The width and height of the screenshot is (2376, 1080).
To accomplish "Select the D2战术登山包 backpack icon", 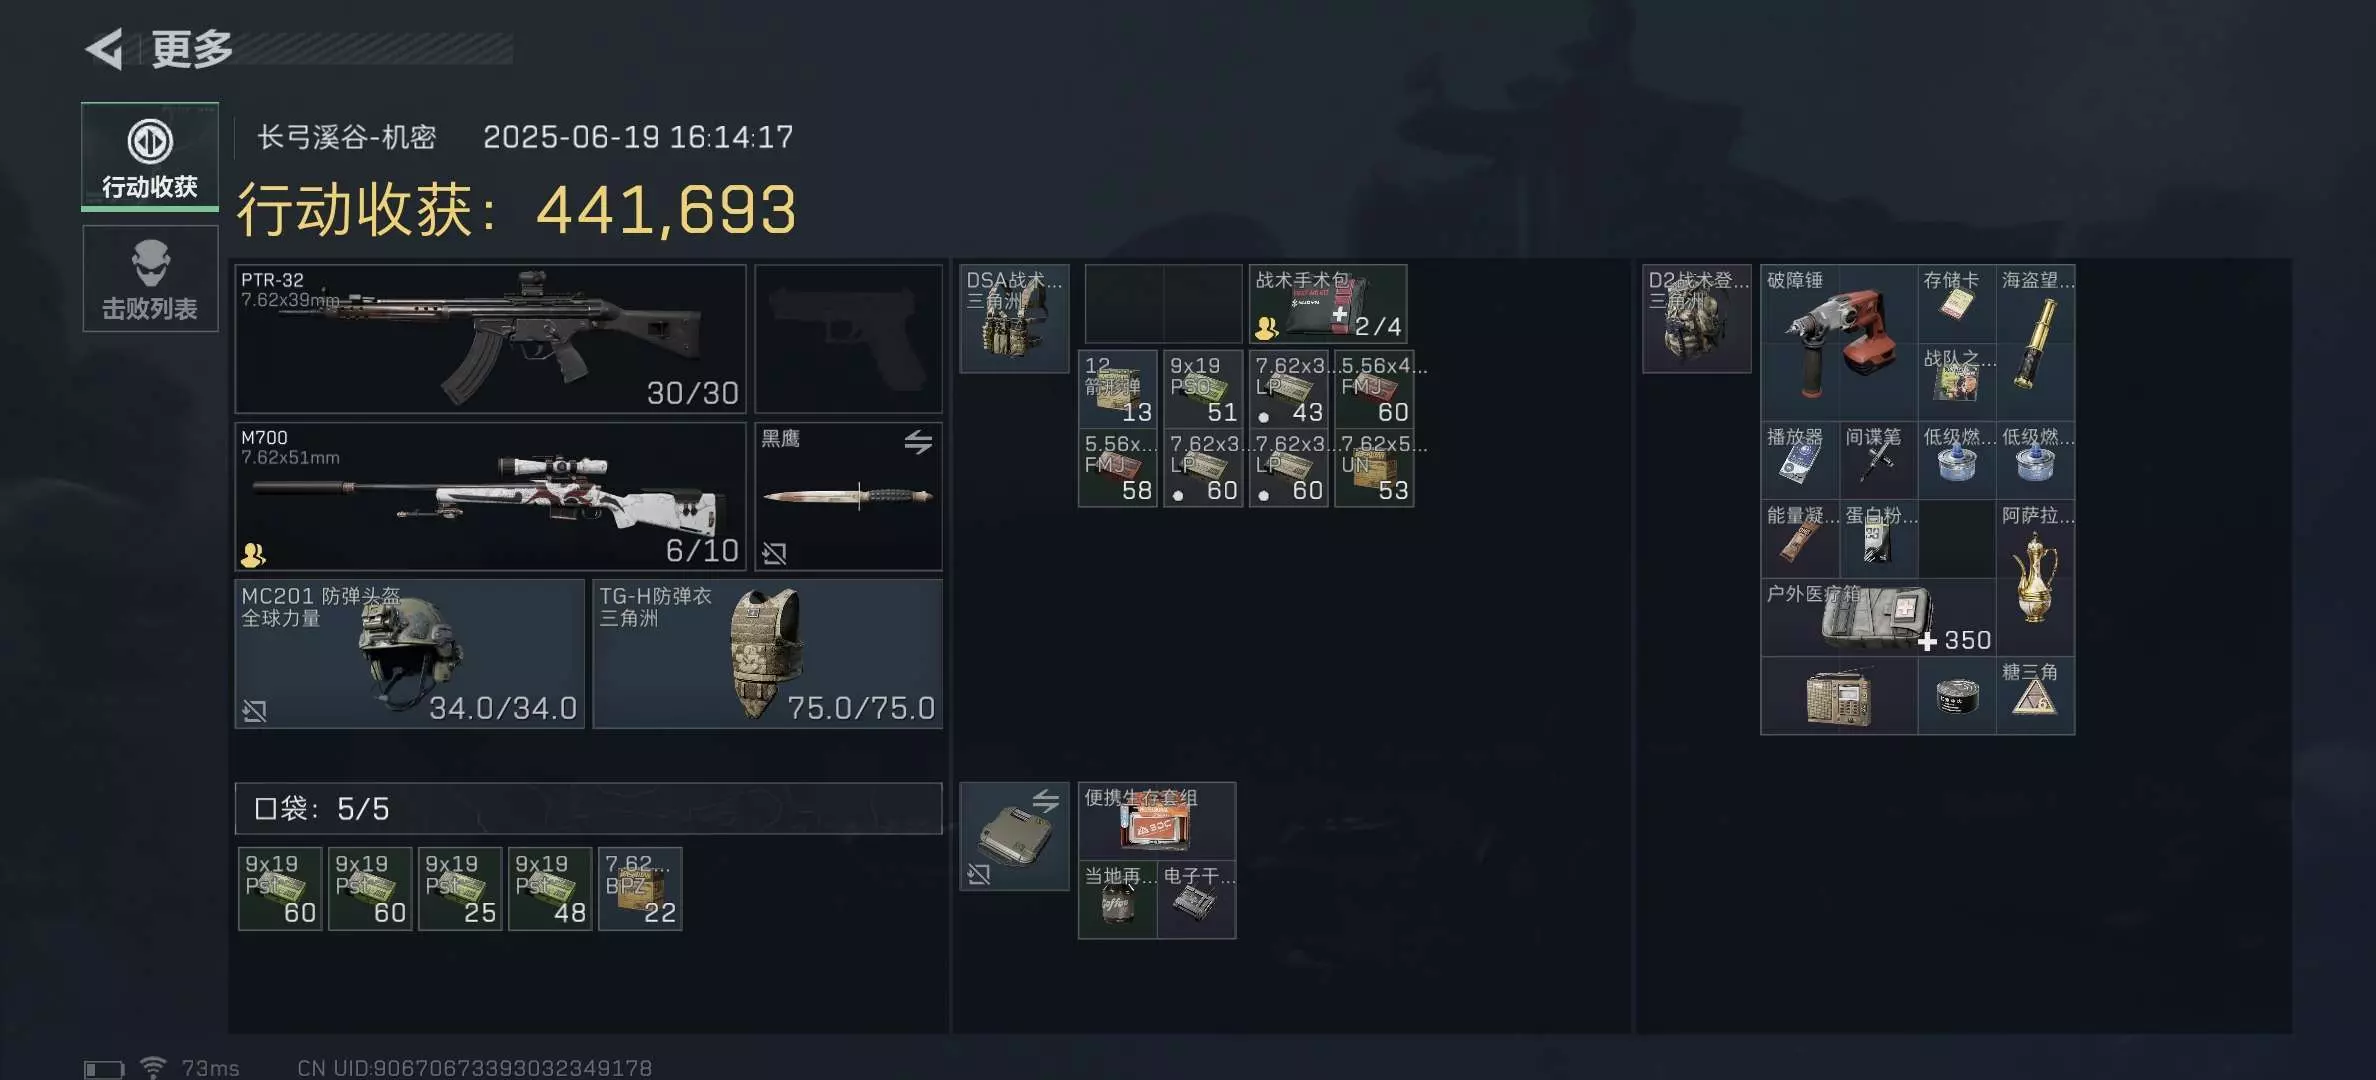I will coord(1696,319).
